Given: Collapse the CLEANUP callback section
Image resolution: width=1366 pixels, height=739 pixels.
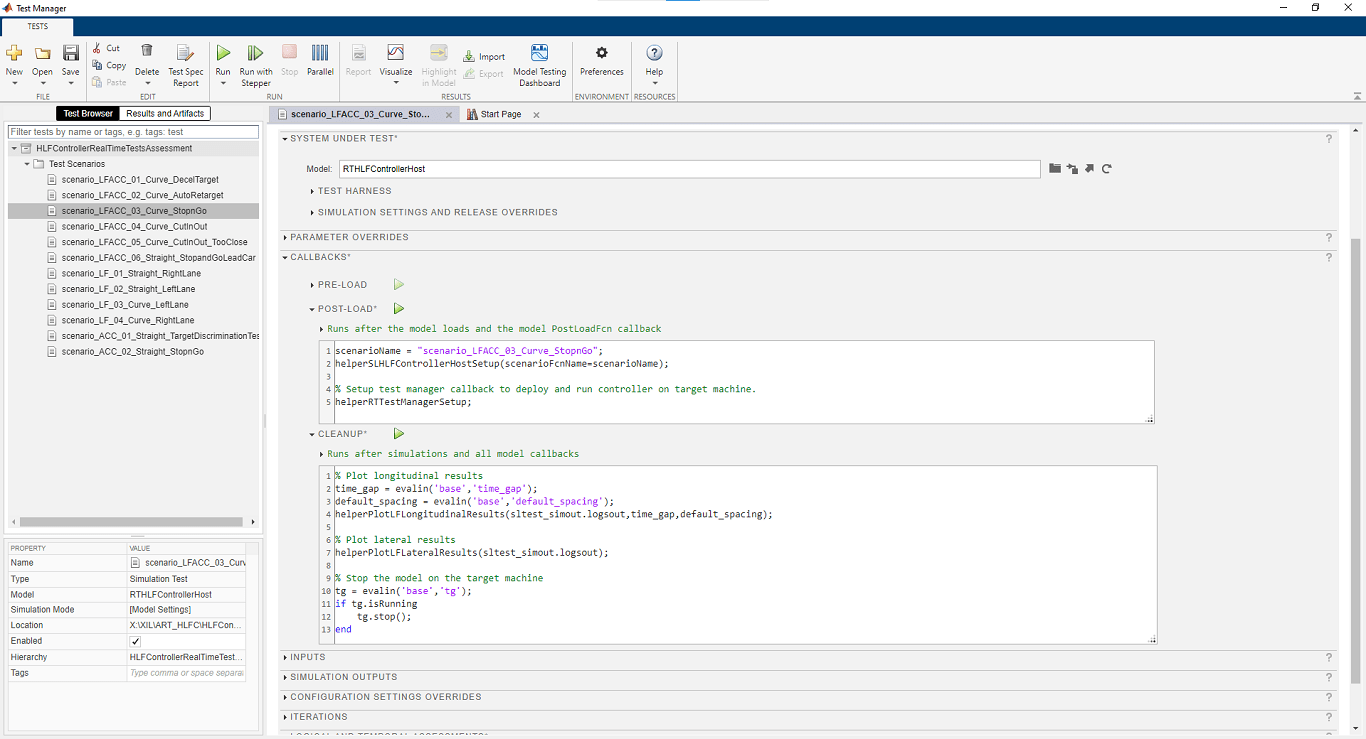Looking at the screenshot, I should pyautogui.click(x=313, y=434).
